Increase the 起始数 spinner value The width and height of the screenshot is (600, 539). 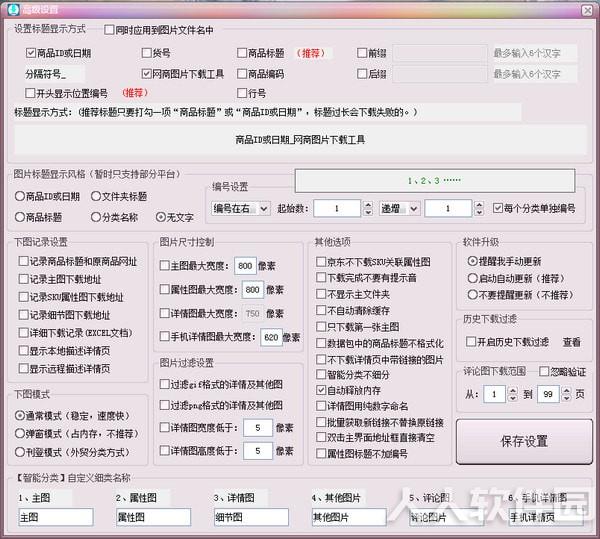coord(368,205)
